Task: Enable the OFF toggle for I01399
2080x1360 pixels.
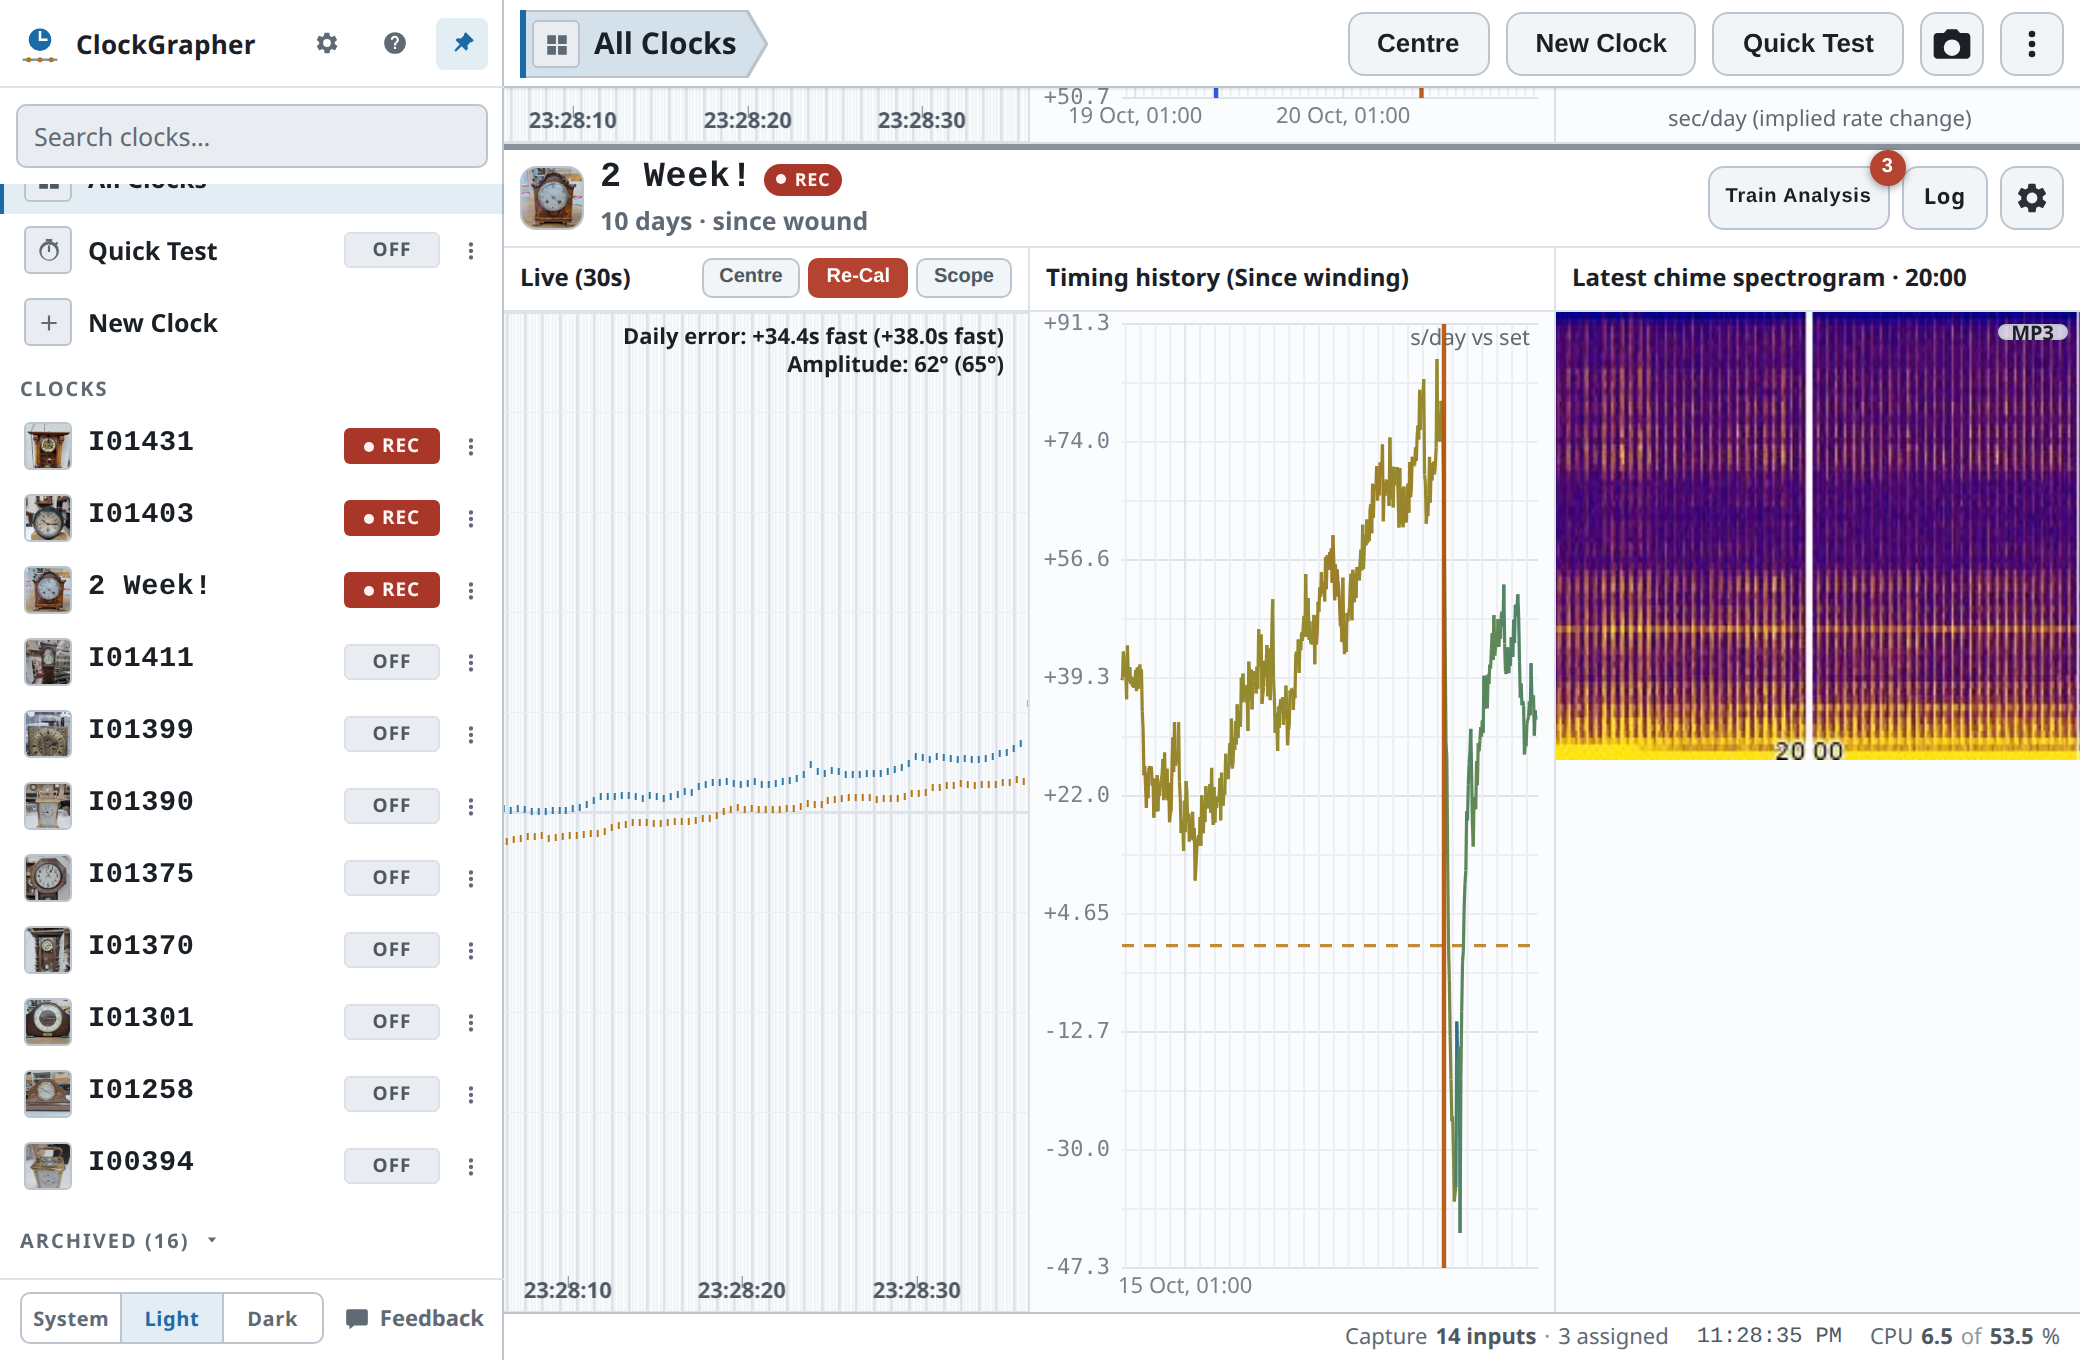Action: tap(392, 734)
